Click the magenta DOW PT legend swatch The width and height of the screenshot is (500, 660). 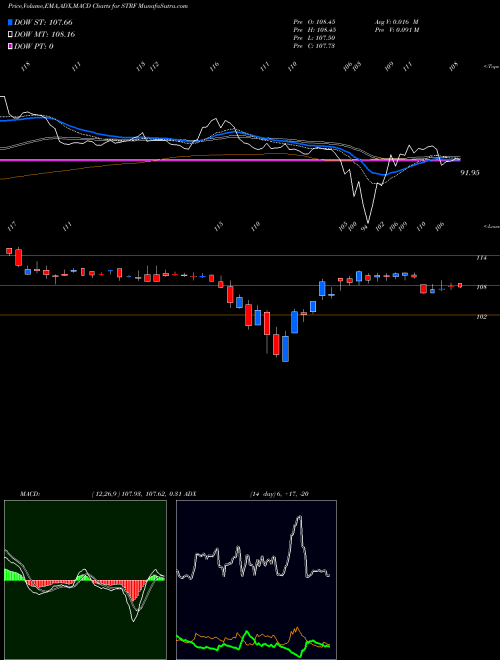10,47
